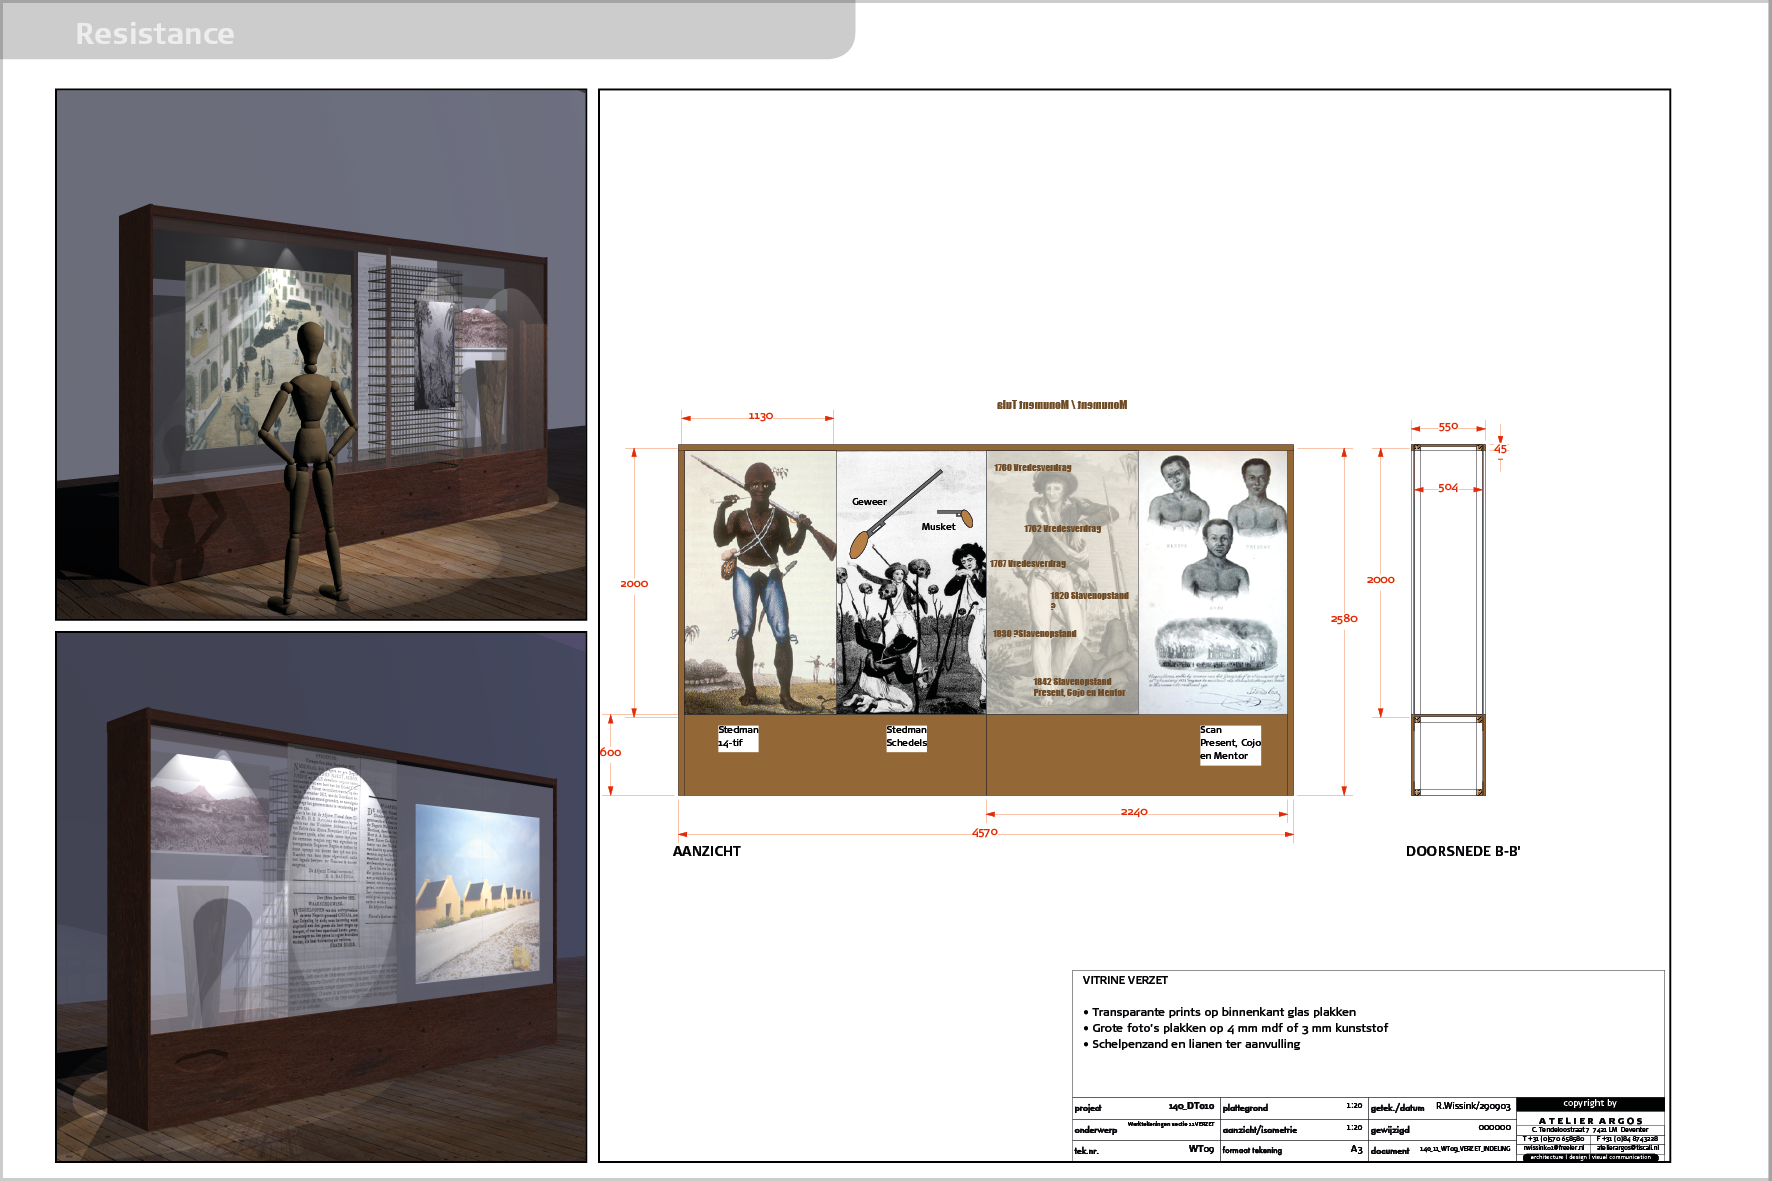Click the cross-section vitrine drawing

(1448, 620)
